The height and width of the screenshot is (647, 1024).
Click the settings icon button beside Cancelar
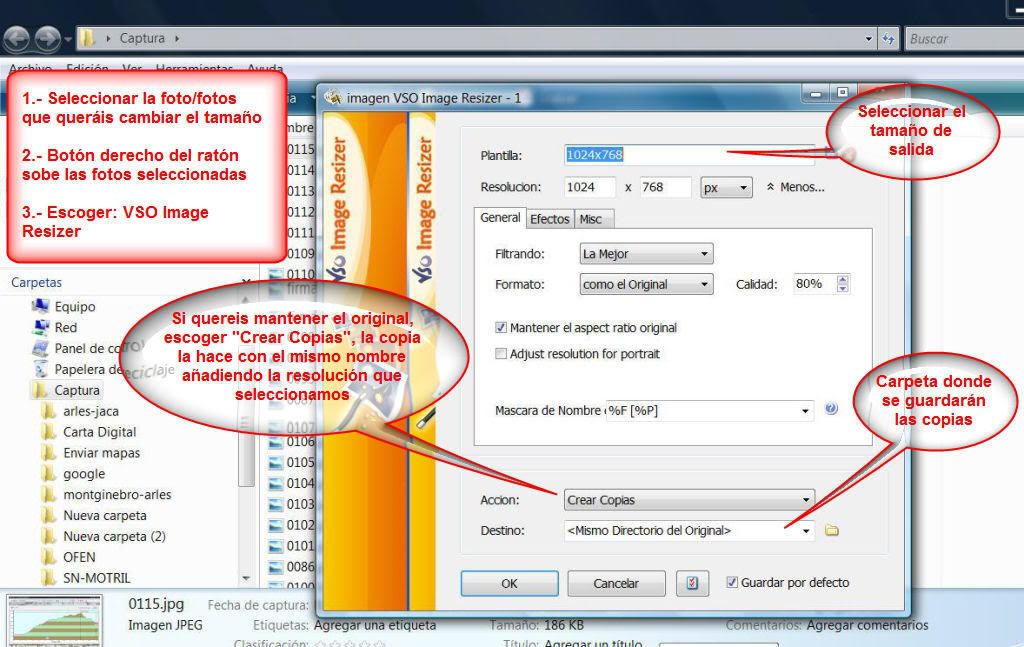click(692, 584)
